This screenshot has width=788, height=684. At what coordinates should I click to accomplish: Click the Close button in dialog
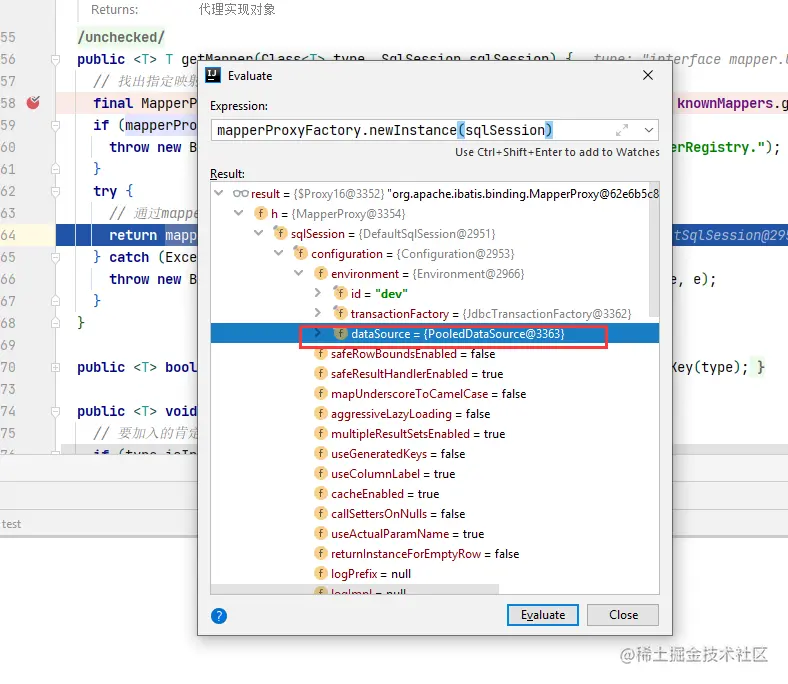click(x=623, y=615)
